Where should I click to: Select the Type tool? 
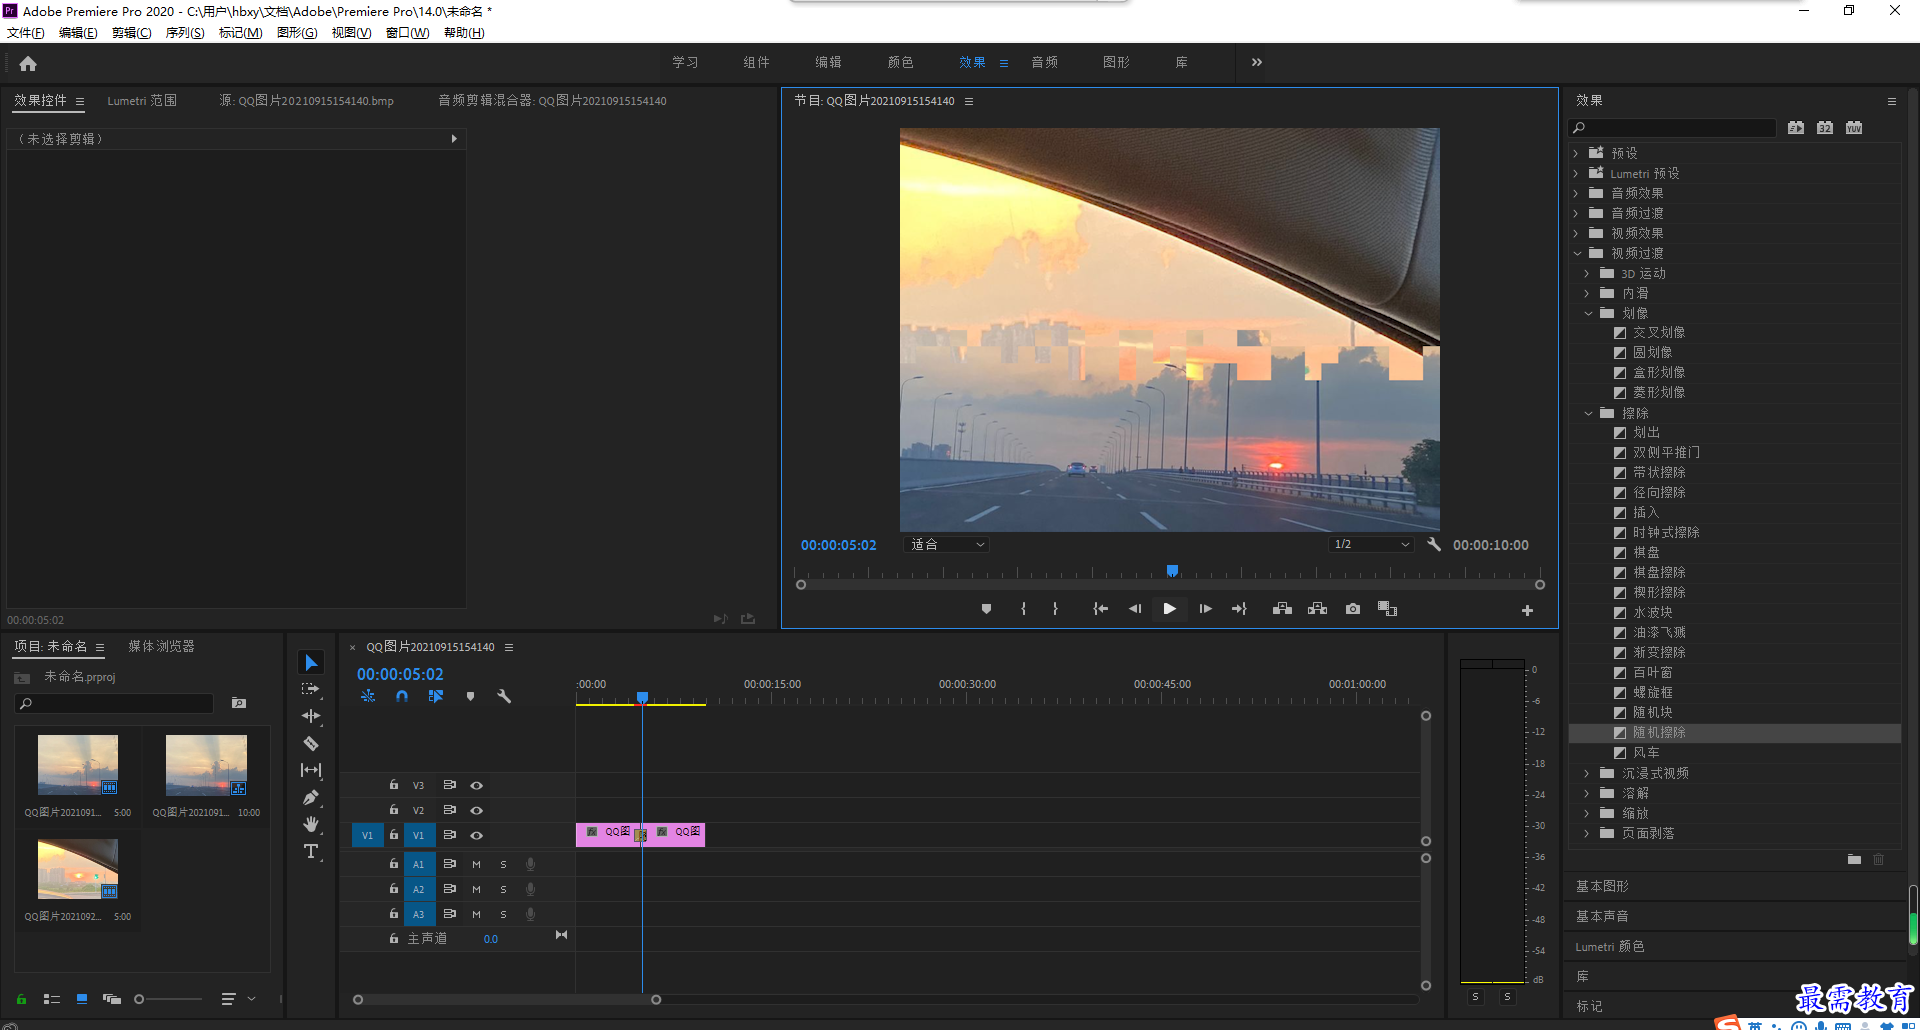[x=311, y=851]
